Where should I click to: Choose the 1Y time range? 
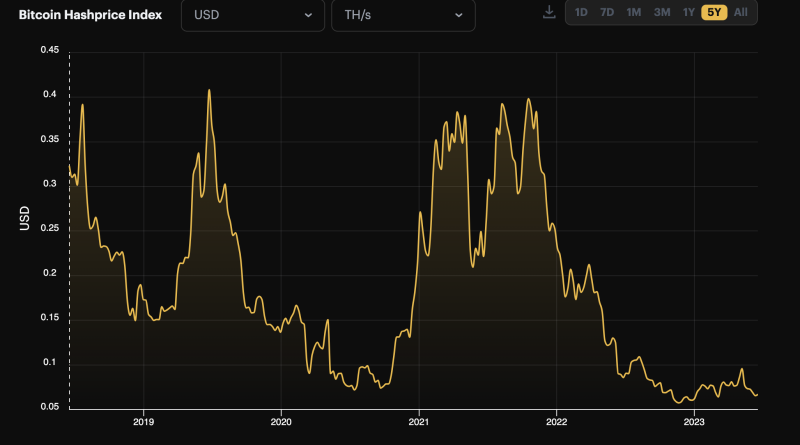pos(689,12)
